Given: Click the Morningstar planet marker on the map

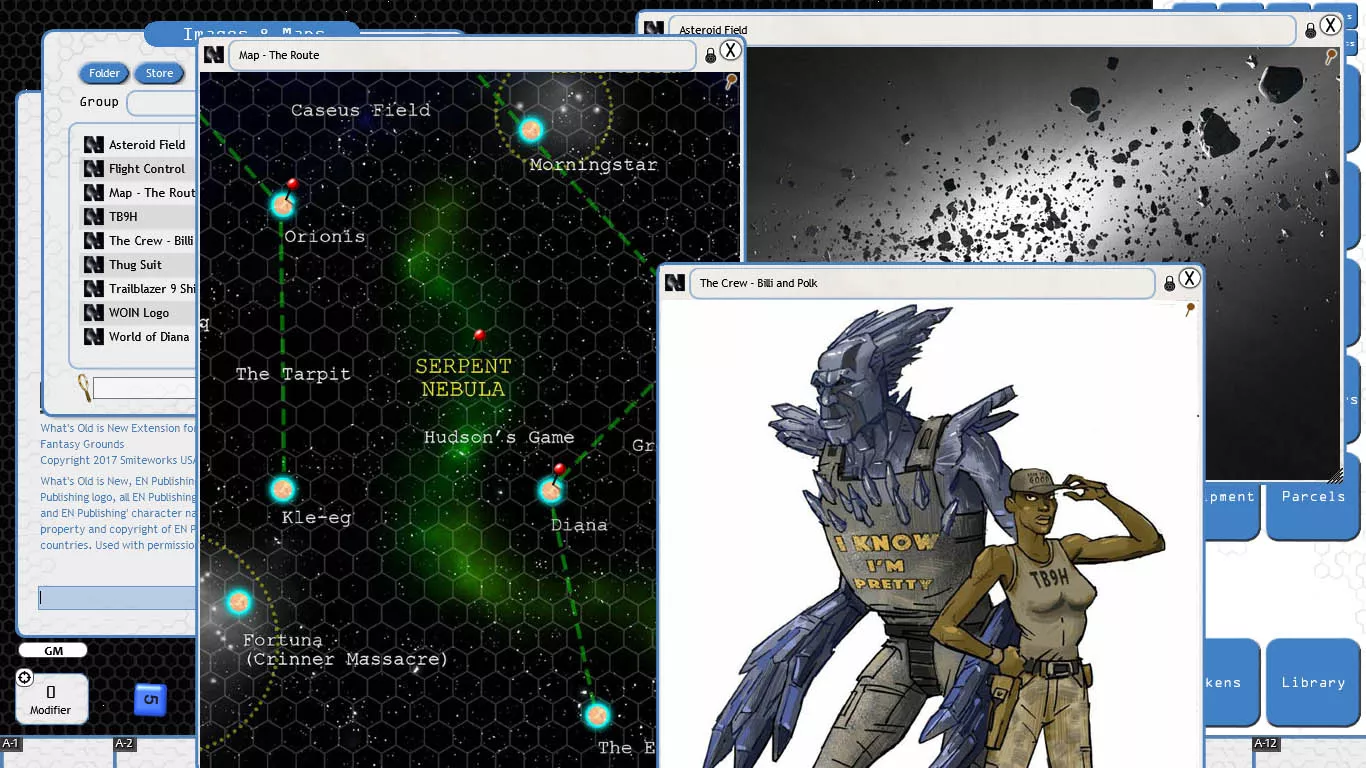Looking at the screenshot, I should [x=530, y=129].
